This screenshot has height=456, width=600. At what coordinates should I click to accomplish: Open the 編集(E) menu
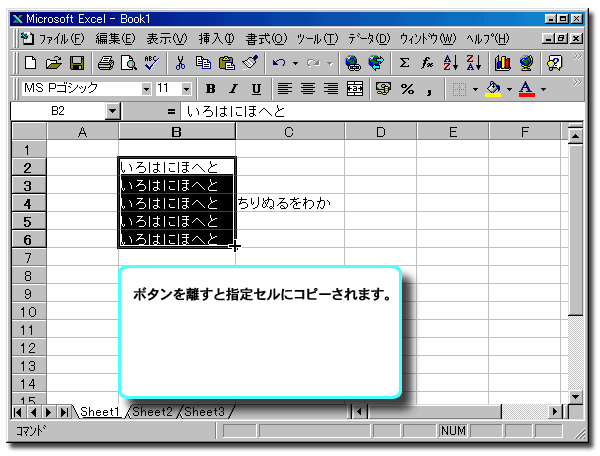click(115, 39)
